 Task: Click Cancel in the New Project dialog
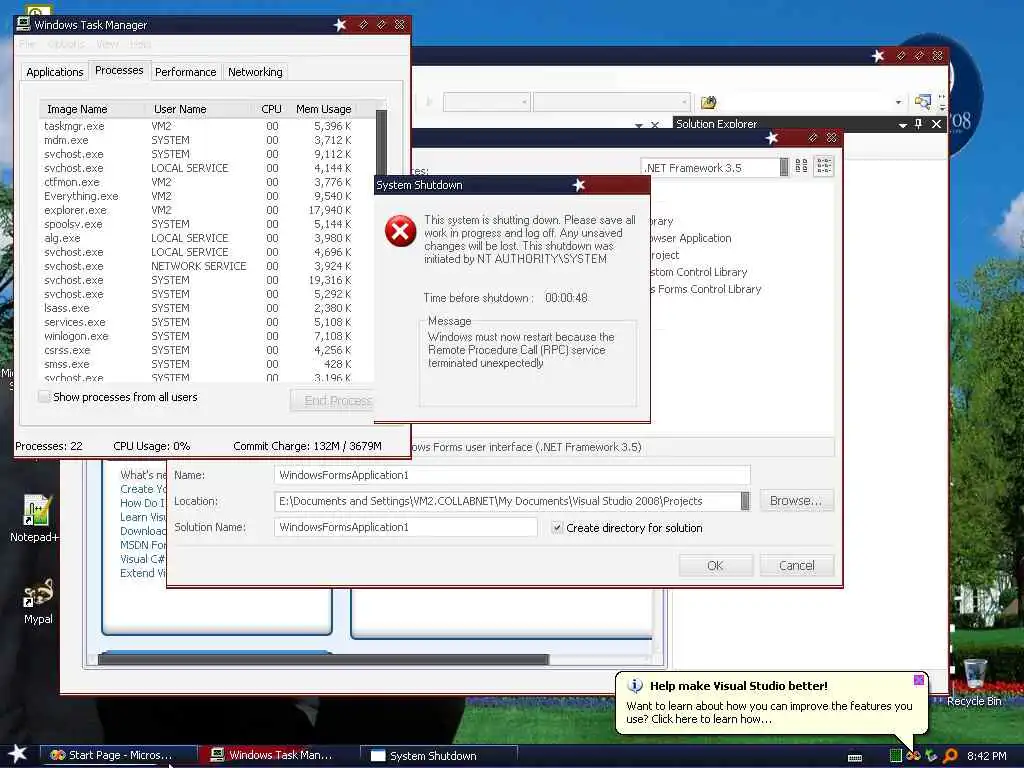[797, 566]
